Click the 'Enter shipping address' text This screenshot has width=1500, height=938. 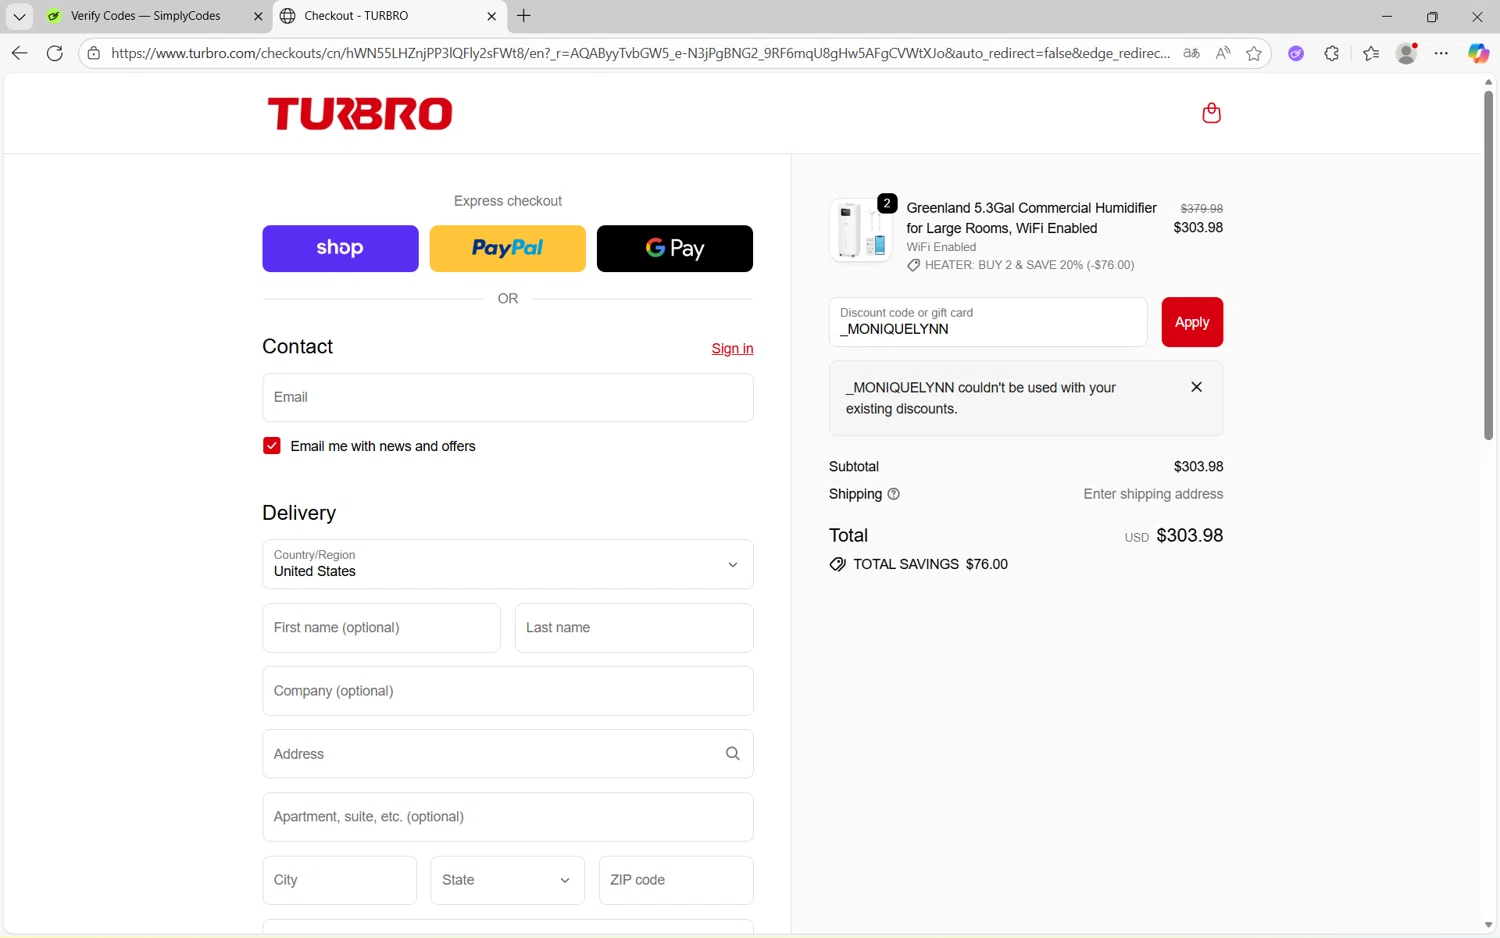click(x=1153, y=494)
